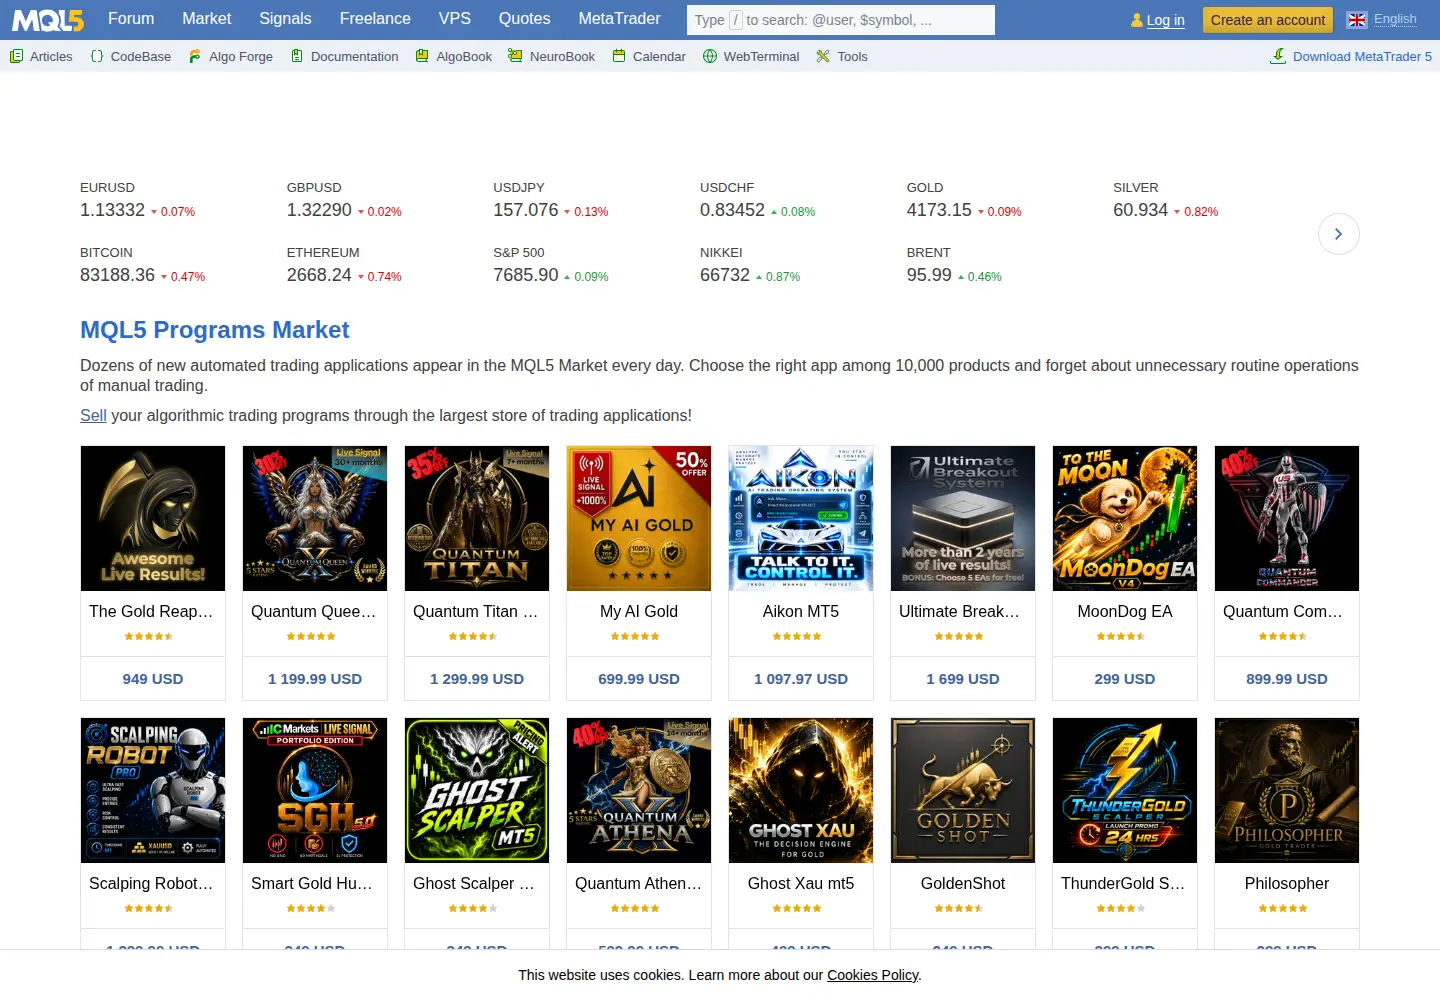Open the Forum menu
1440x1000 pixels.
pyautogui.click(x=131, y=18)
